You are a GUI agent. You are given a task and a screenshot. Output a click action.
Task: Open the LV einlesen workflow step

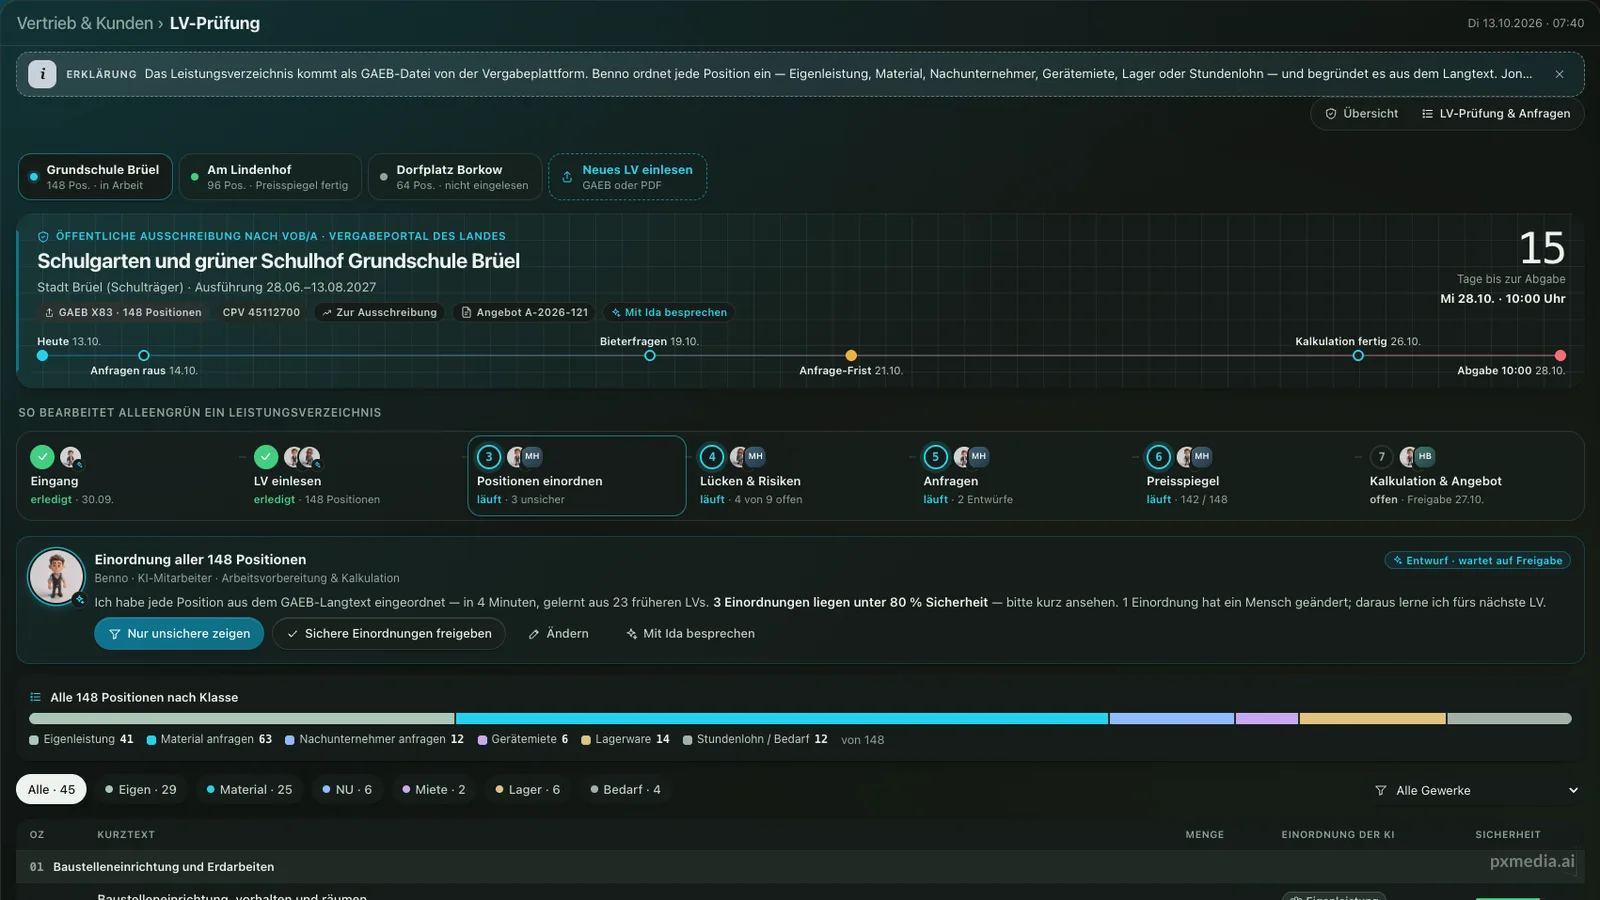(353, 476)
